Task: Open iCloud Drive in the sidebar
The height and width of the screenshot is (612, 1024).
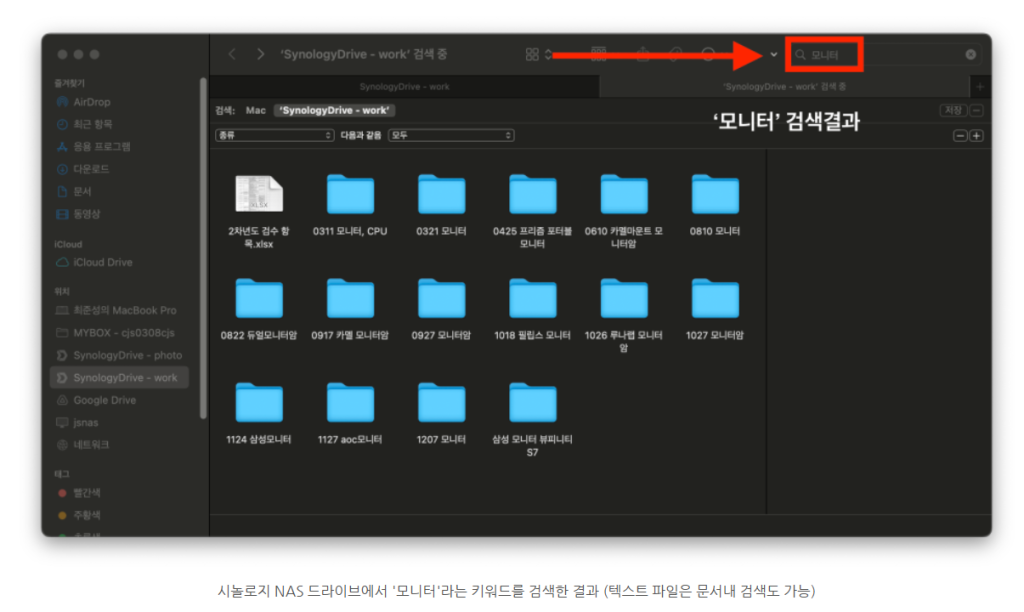Action: (104, 262)
